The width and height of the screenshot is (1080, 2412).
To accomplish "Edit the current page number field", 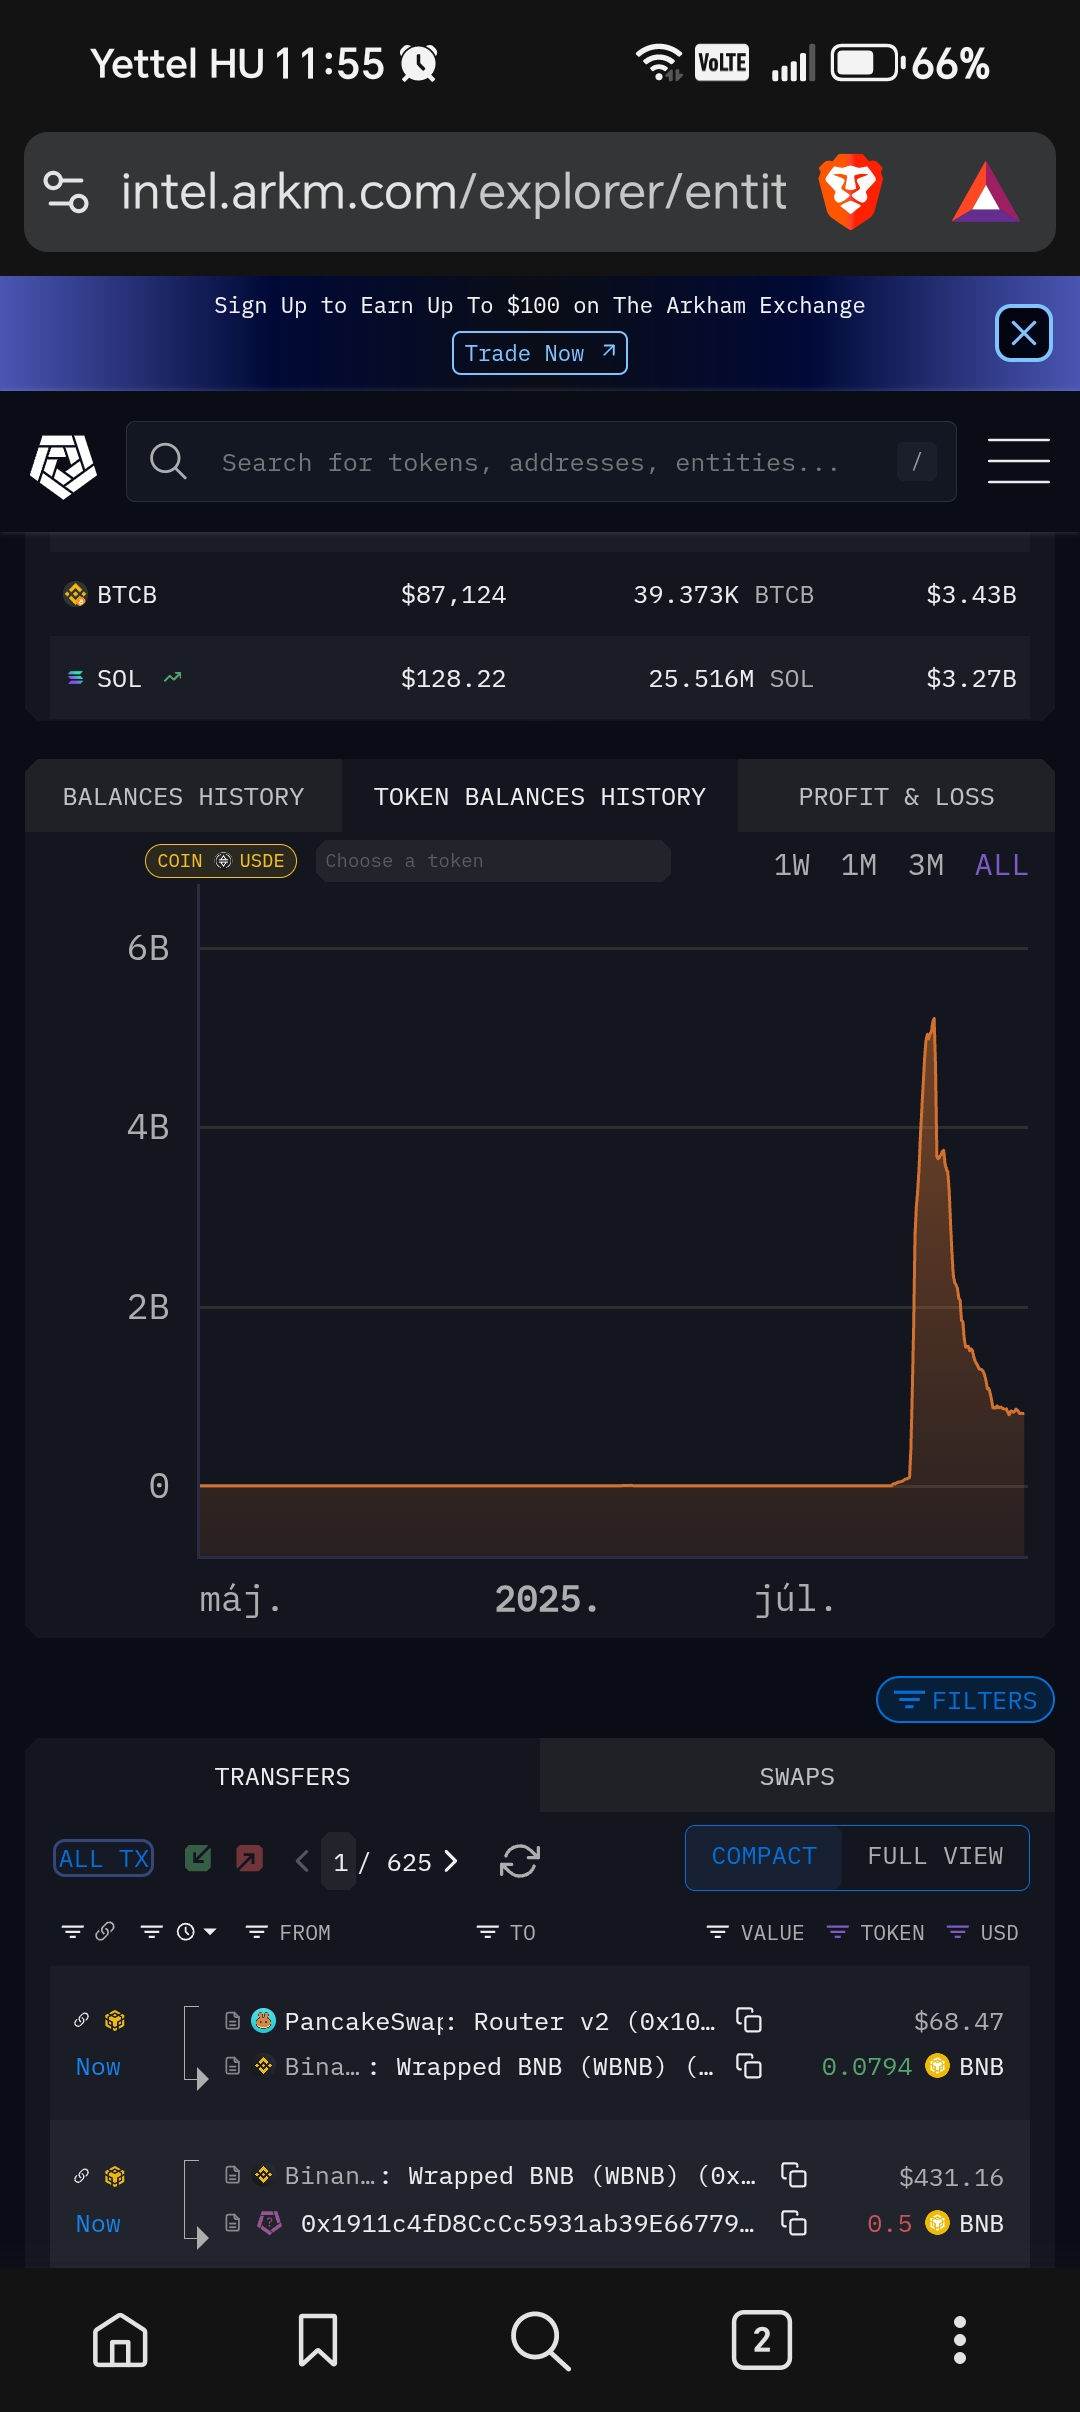I will click(340, 1861).
